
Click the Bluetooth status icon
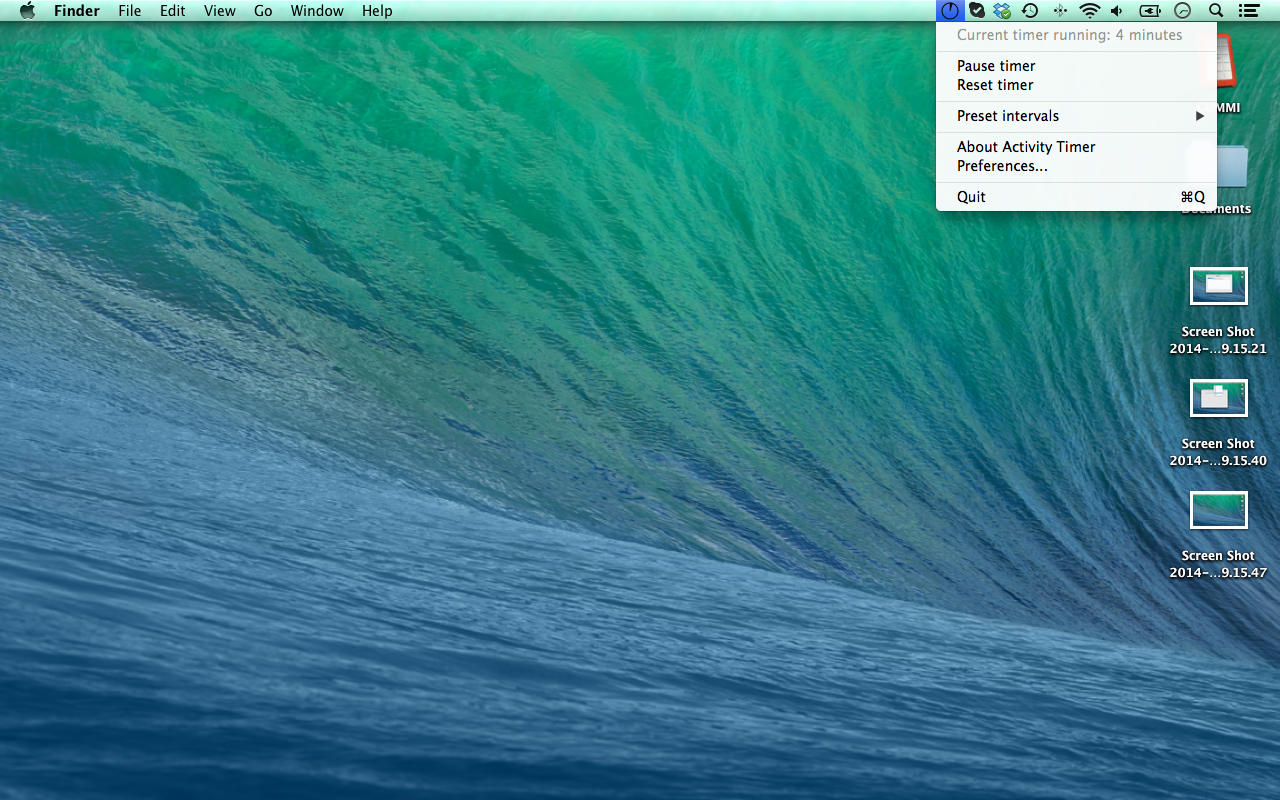pyautogui.click(x=1060, y=11)
